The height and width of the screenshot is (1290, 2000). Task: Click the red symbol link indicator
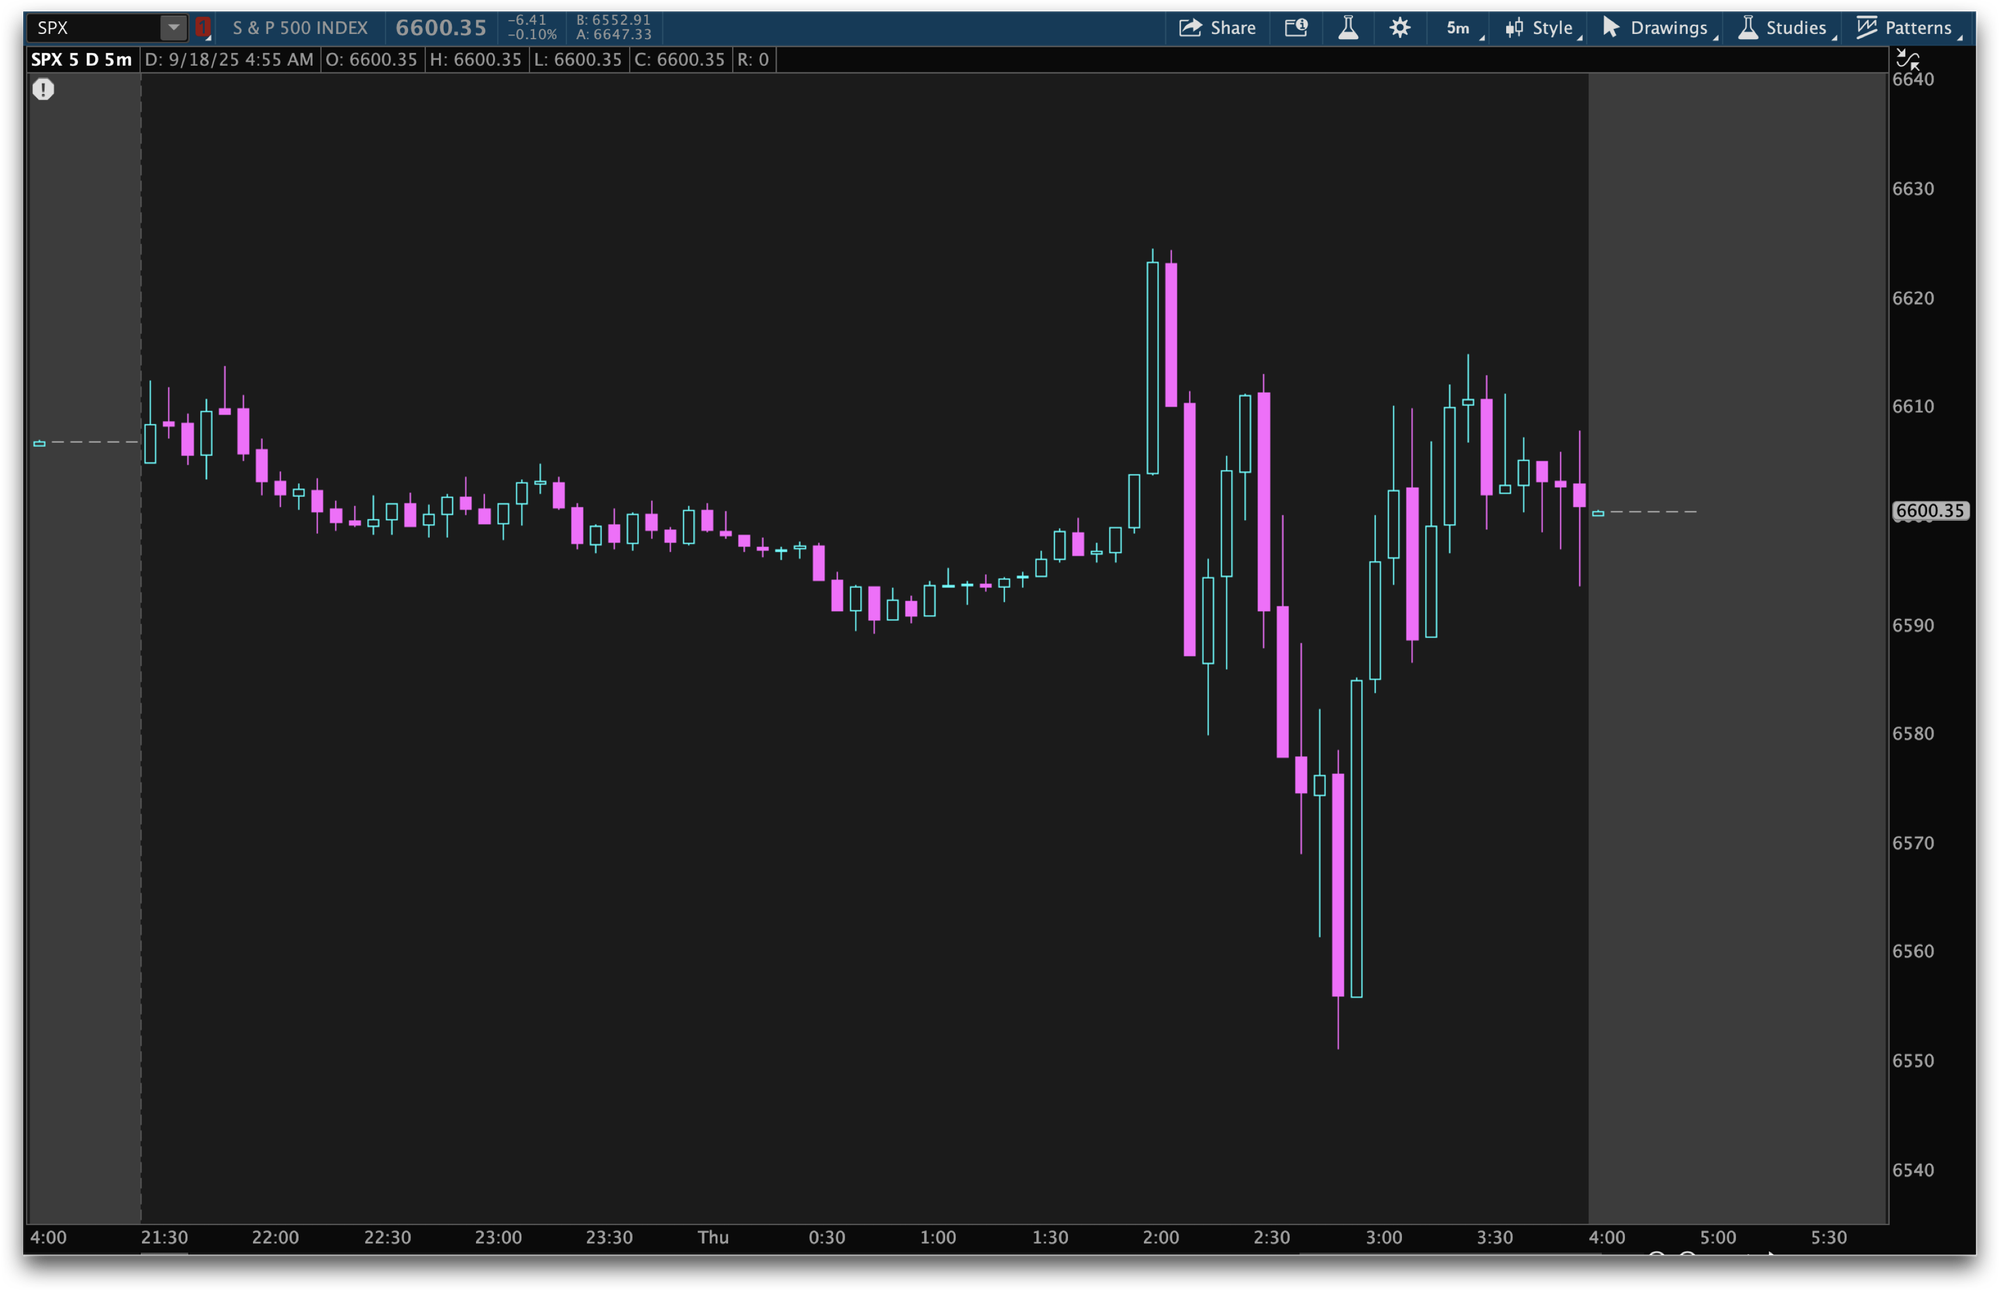[x=203, y=27]
